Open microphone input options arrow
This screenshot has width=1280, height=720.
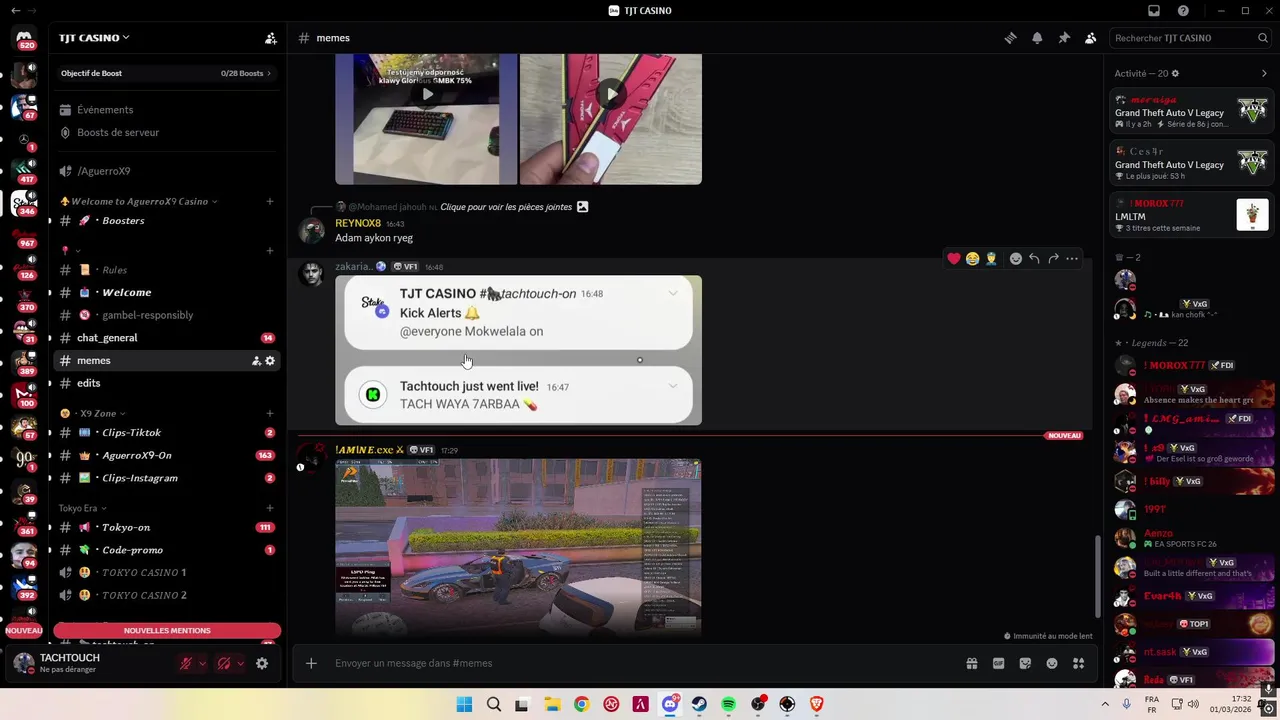coord(202,663)
